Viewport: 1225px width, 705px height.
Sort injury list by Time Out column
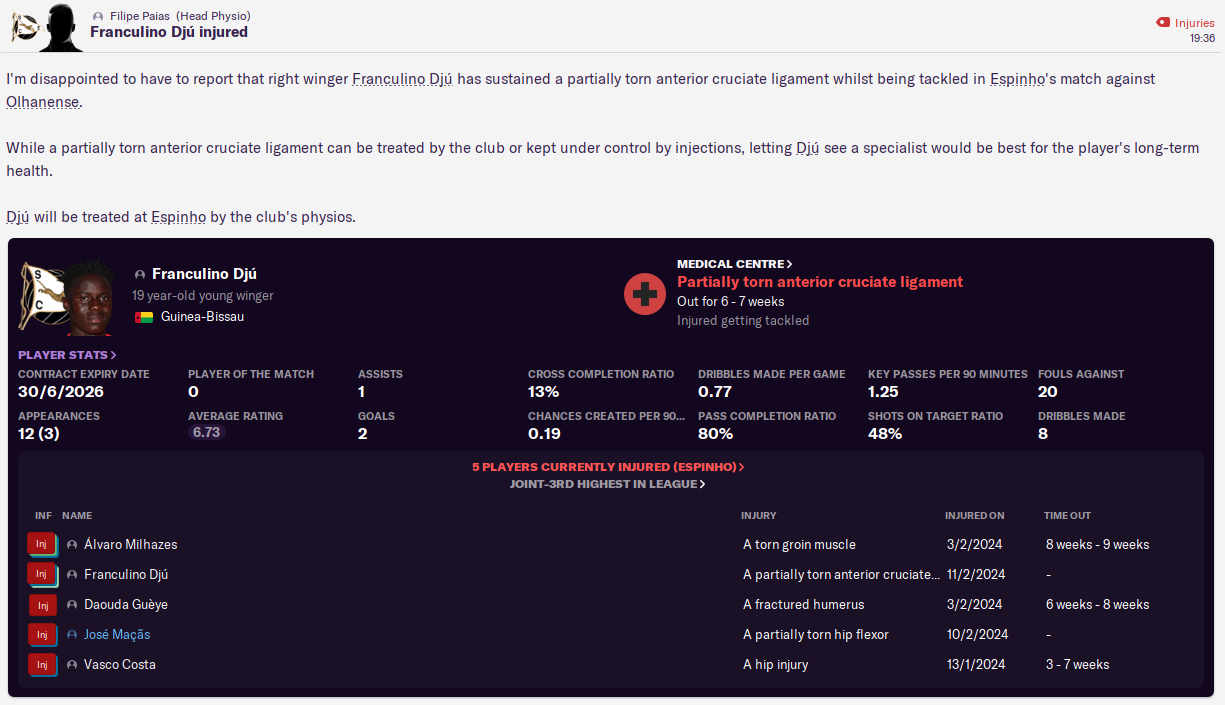tap(1067, 516)
